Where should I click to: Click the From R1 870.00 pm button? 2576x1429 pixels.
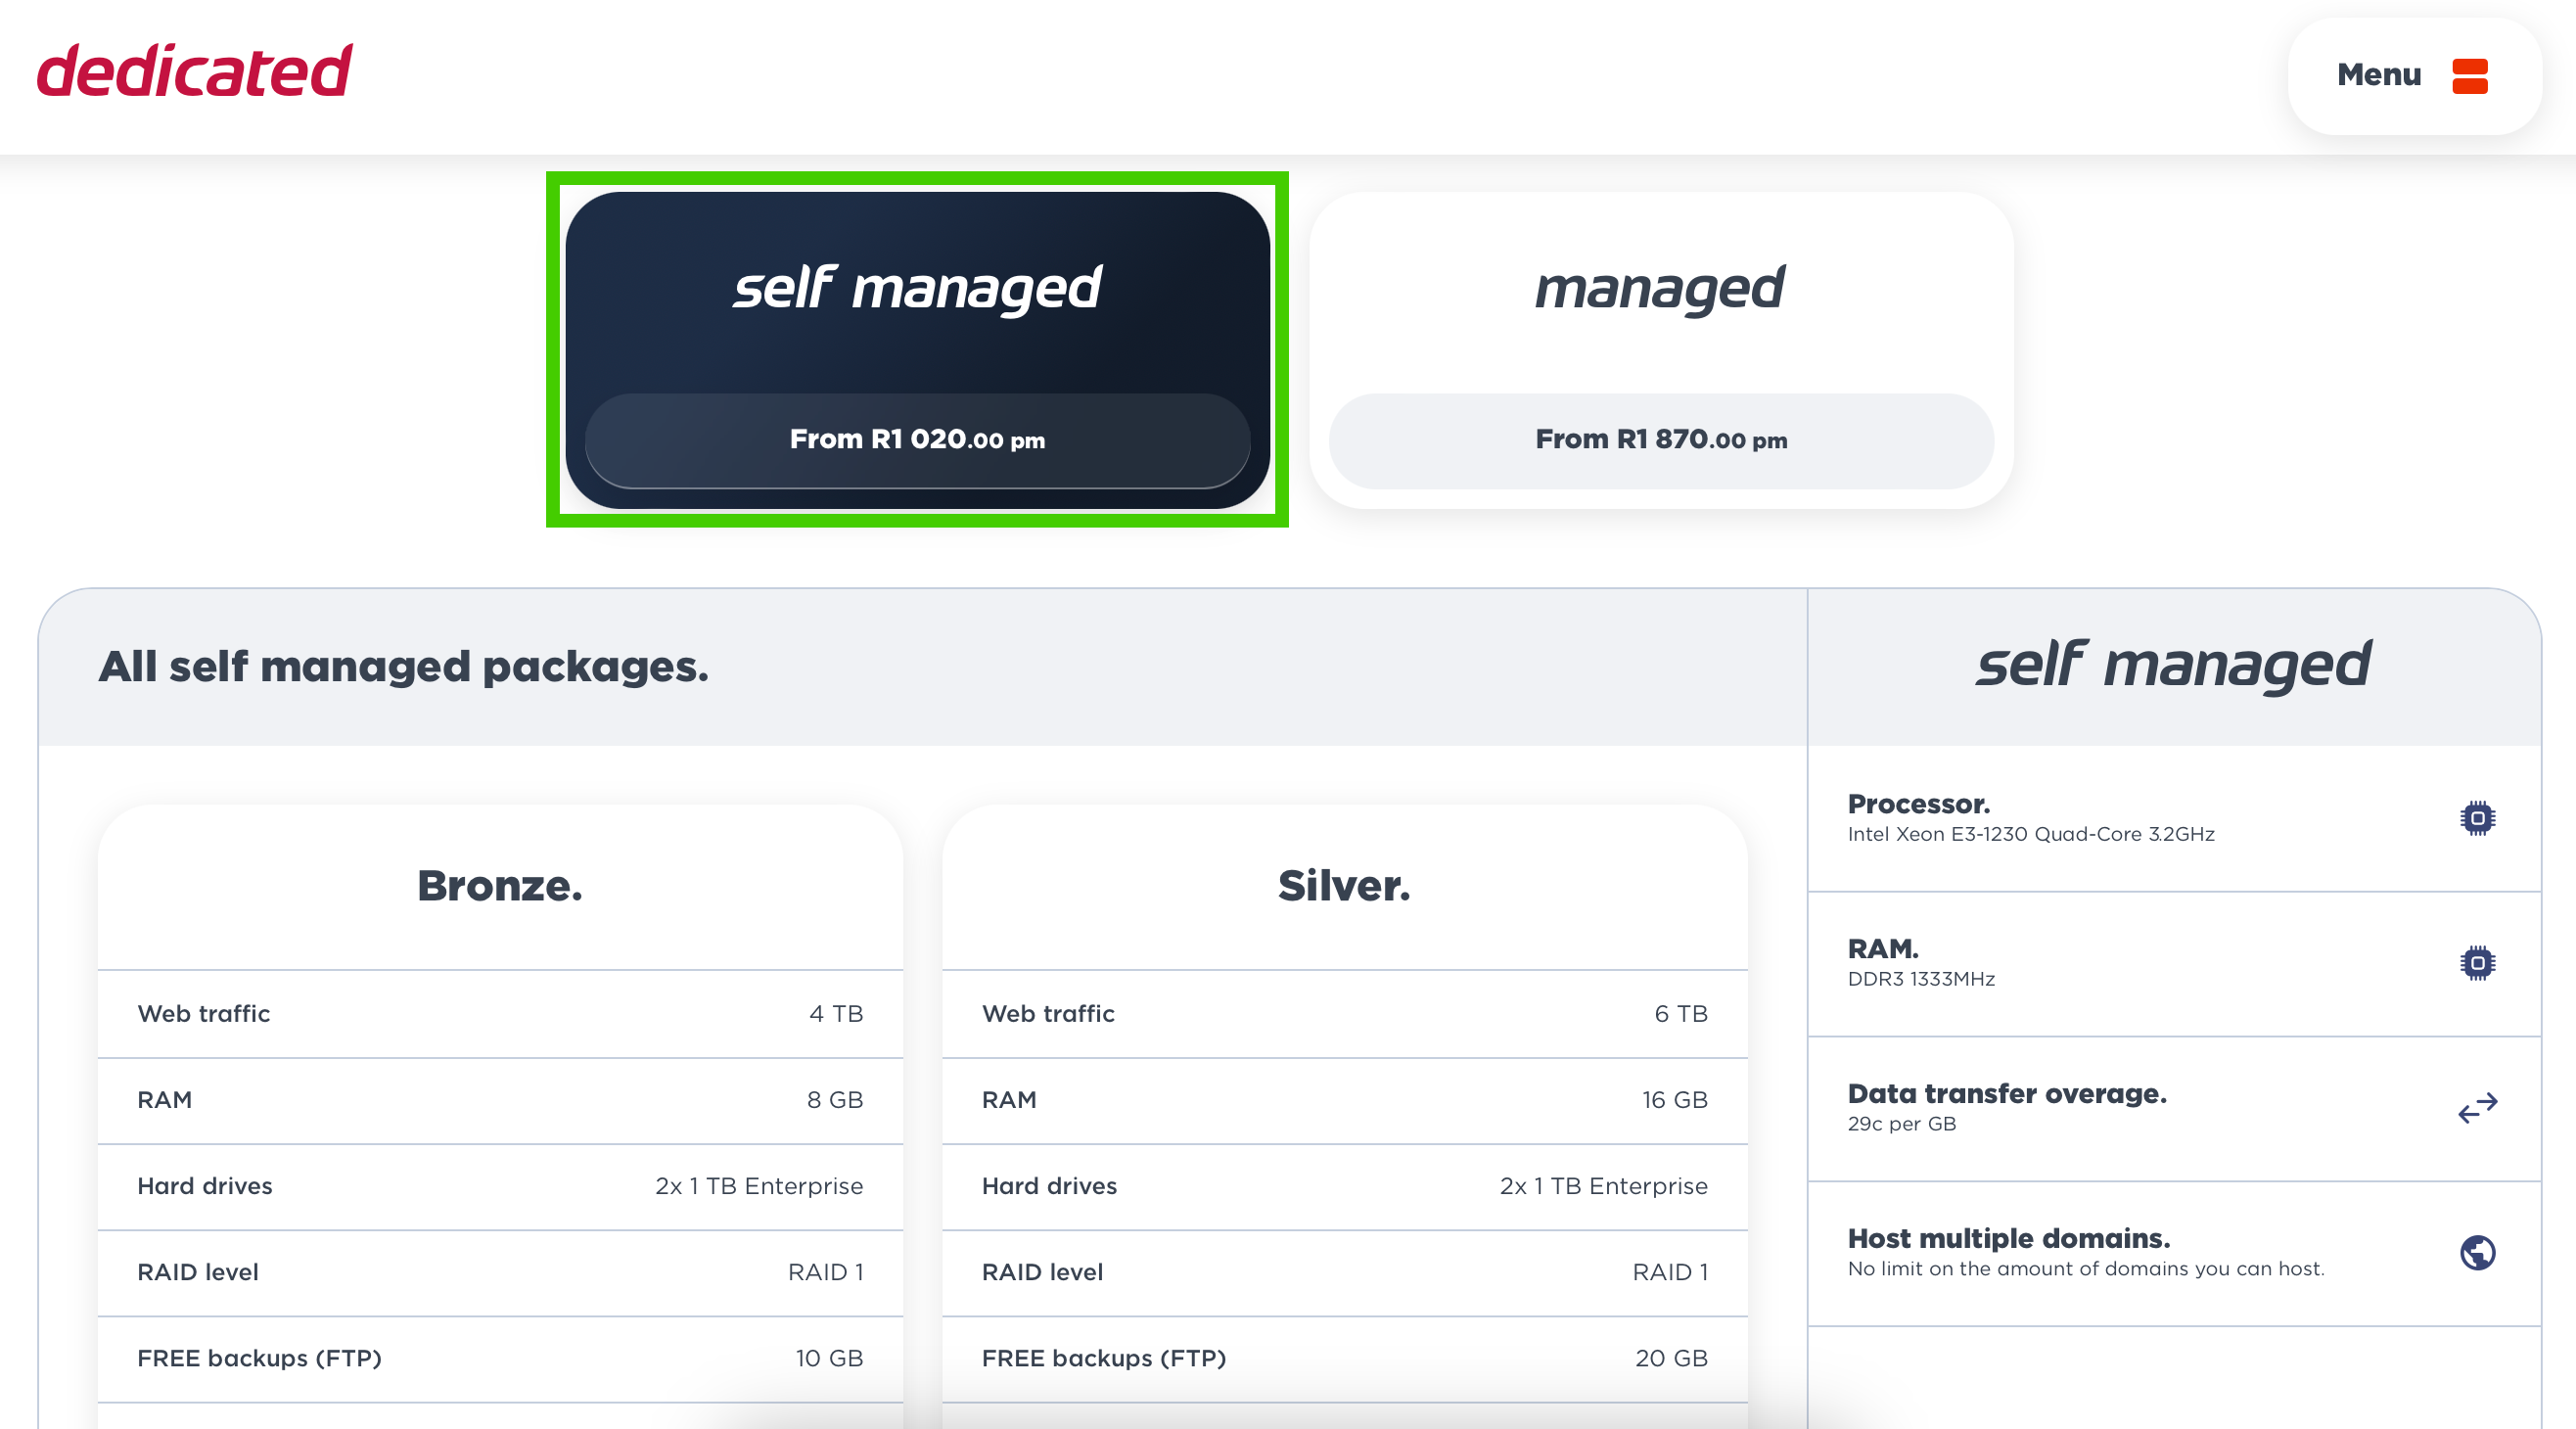1660,440
